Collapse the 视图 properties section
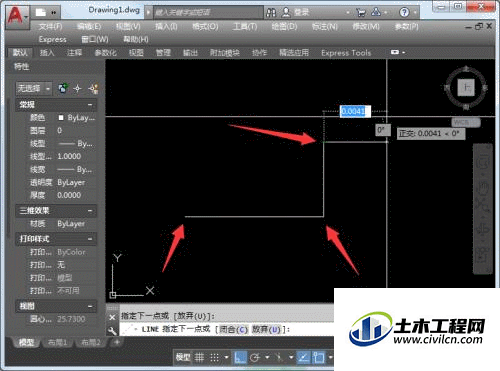500x371 pixels. [90, 306]
